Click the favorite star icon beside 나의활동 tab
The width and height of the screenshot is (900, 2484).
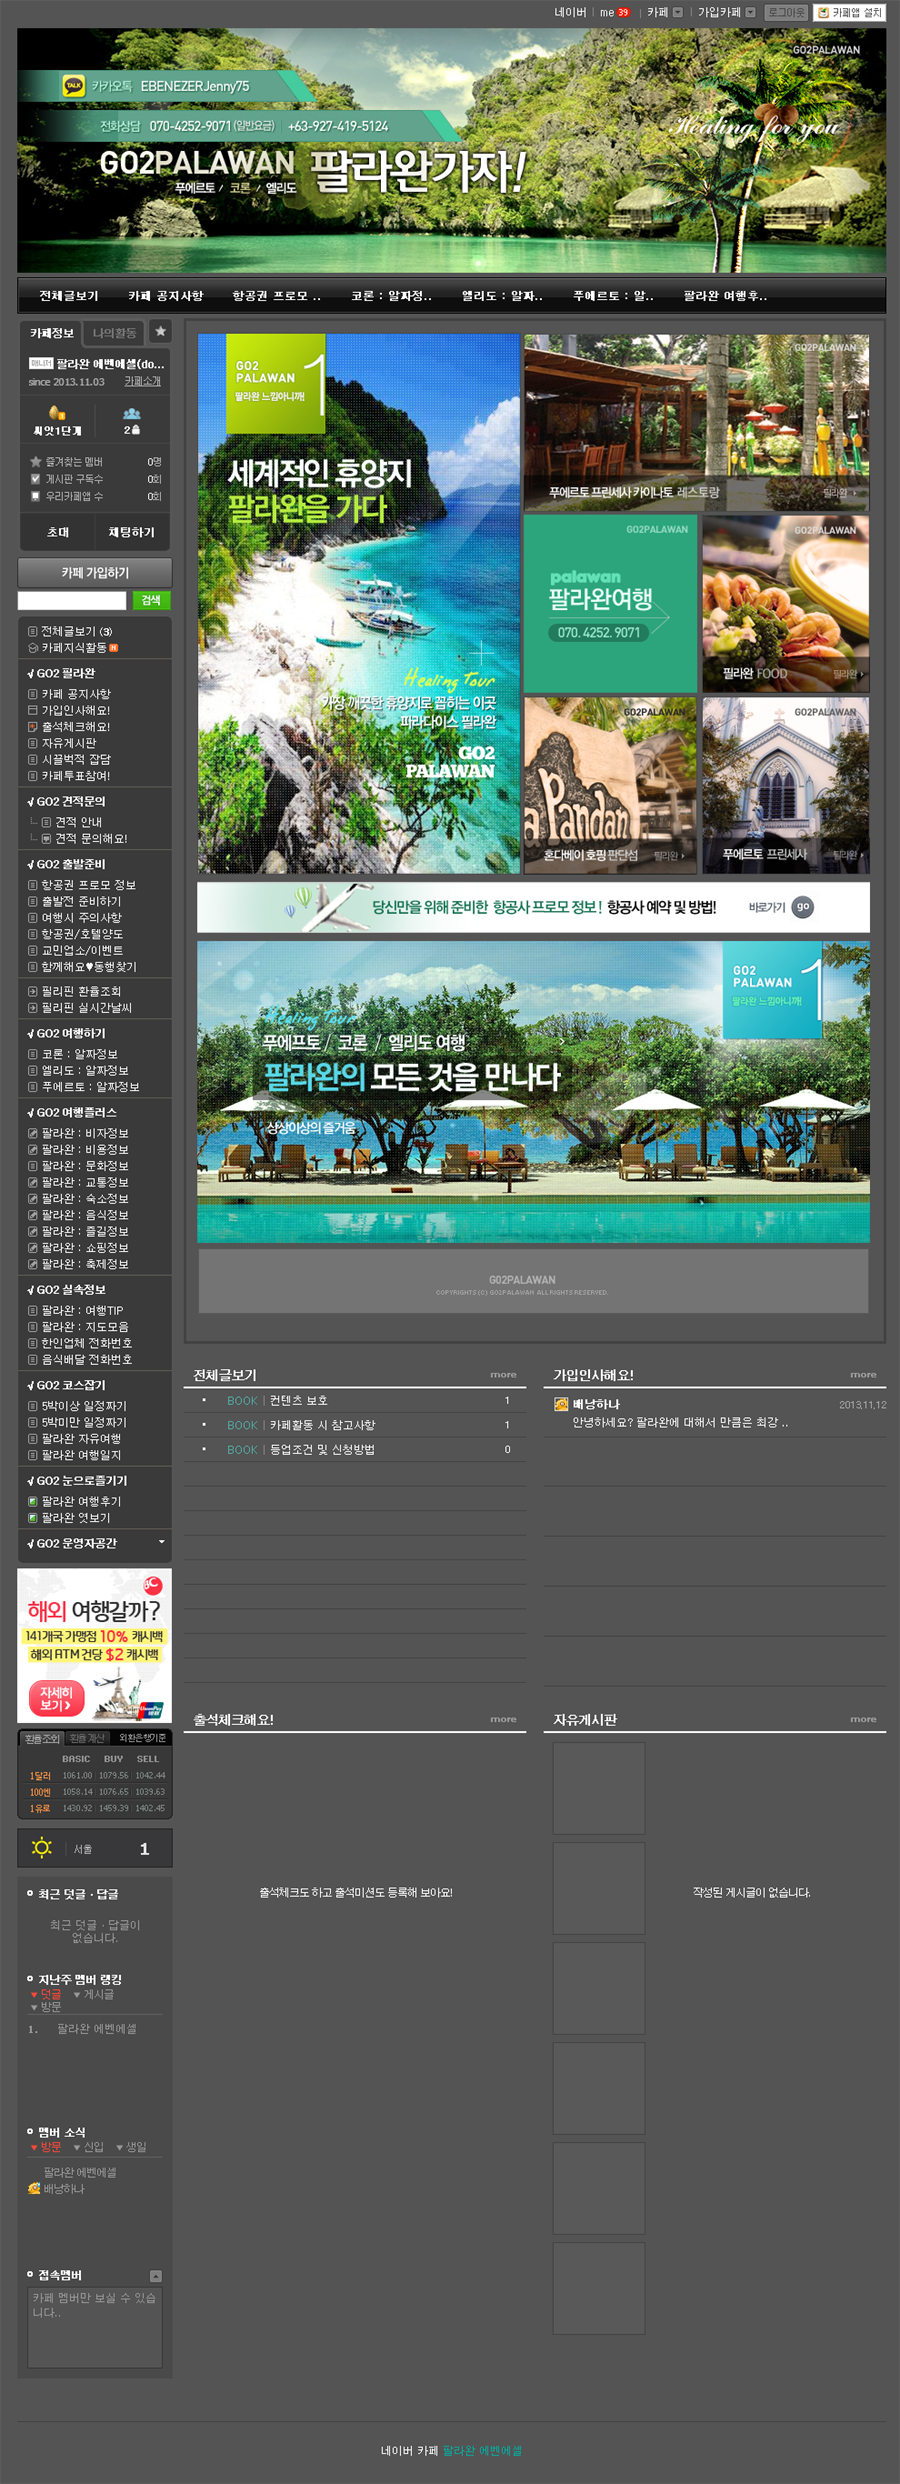click(x=160, y=331)
